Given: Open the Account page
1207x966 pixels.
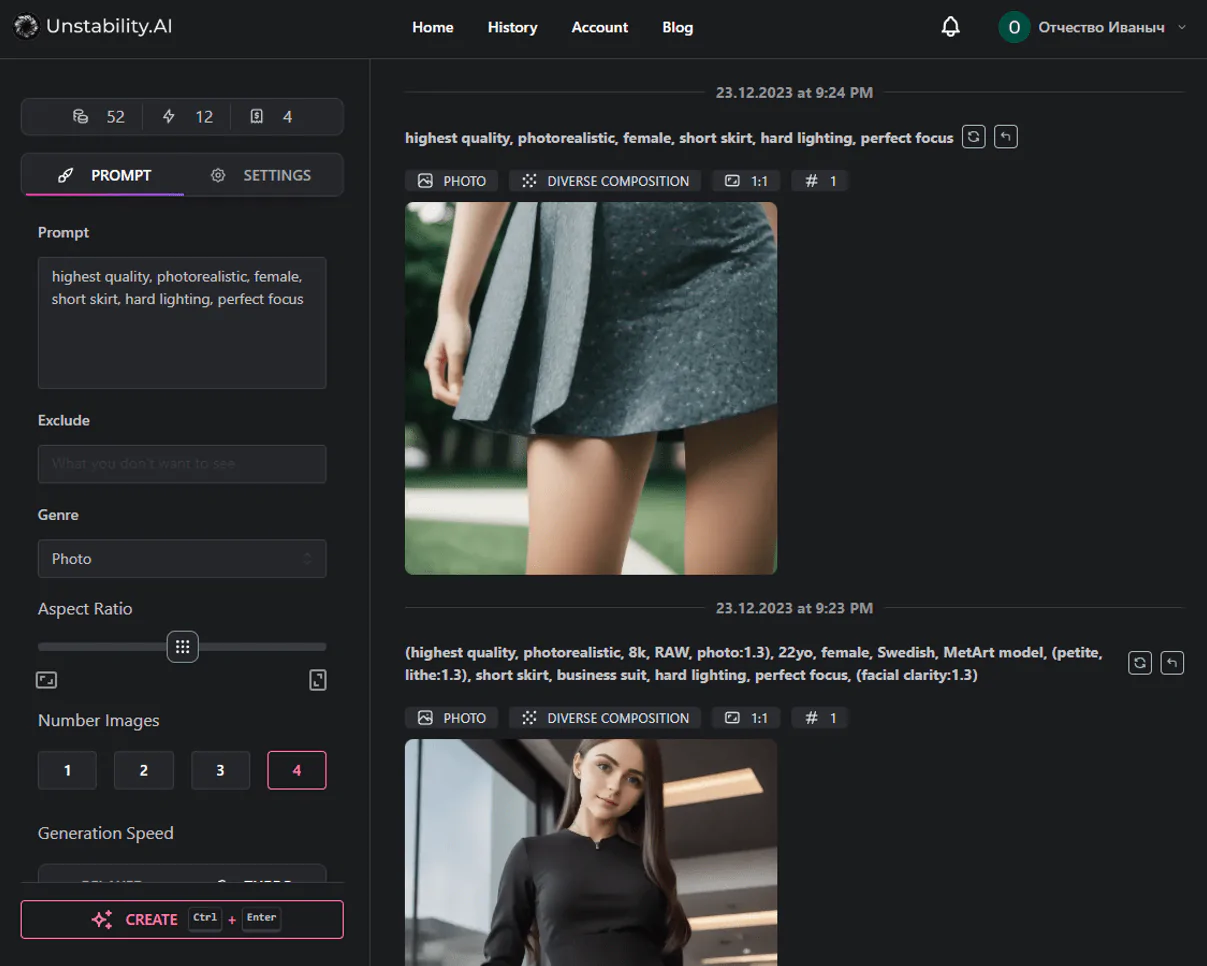Looking at the screenshot, I should (600, 27).
